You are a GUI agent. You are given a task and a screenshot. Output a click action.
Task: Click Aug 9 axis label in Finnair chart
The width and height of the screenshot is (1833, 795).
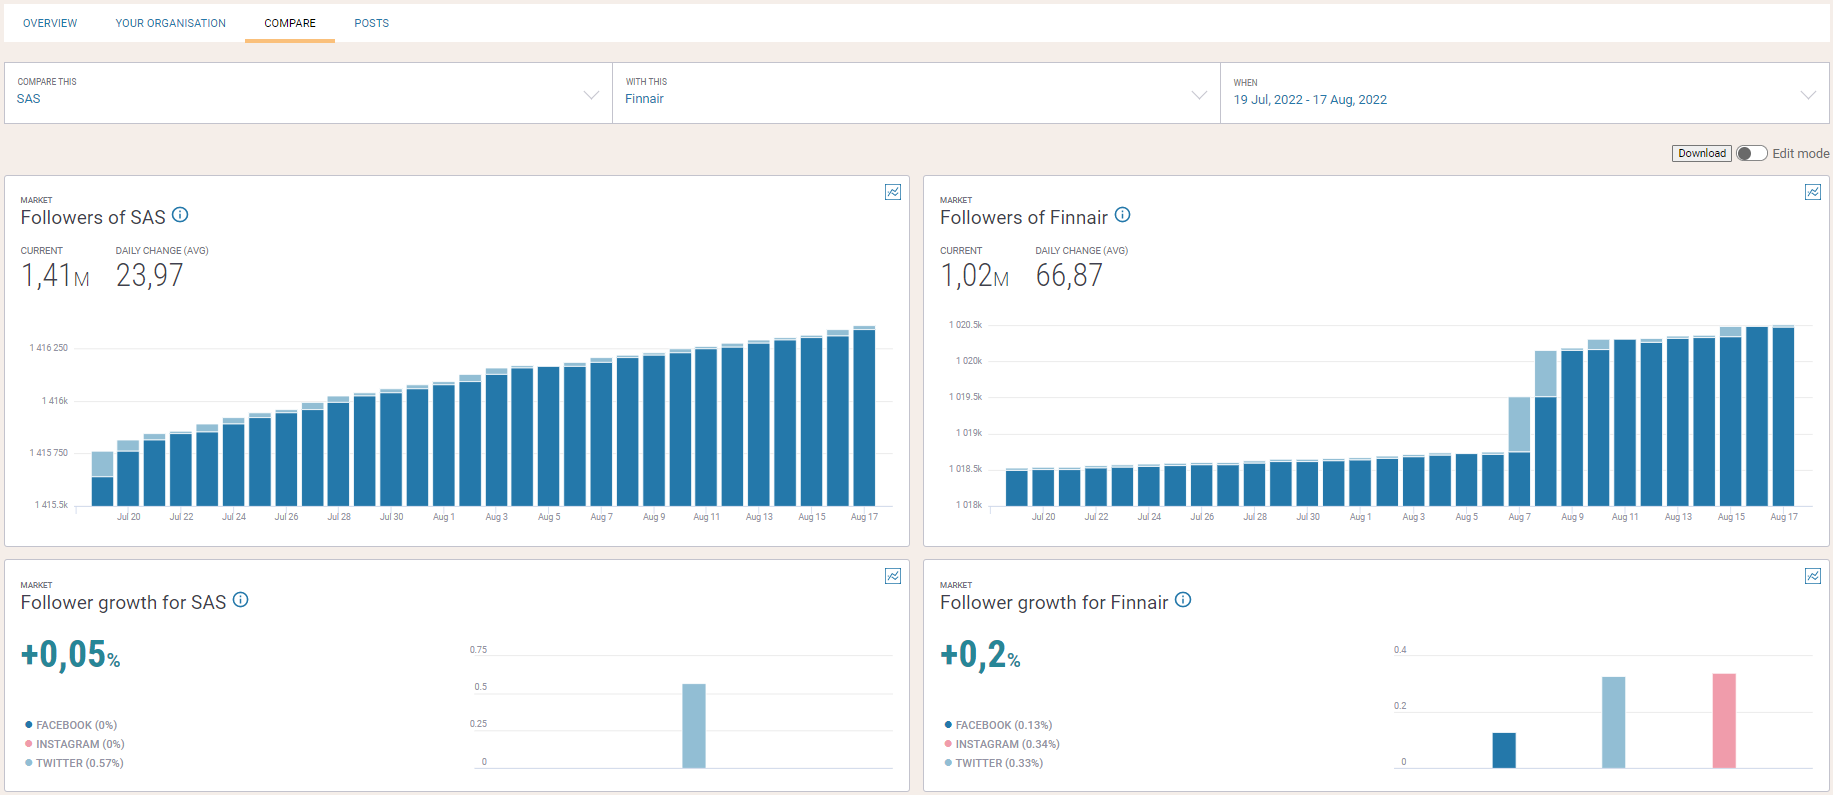coord(1572,517)
